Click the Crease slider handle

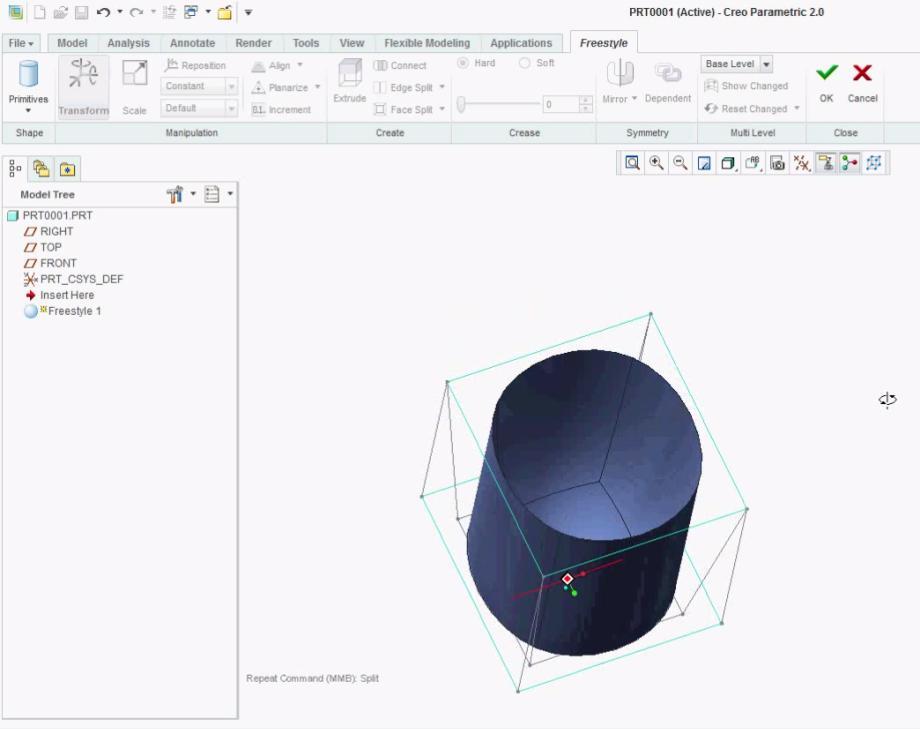(462, 104)
